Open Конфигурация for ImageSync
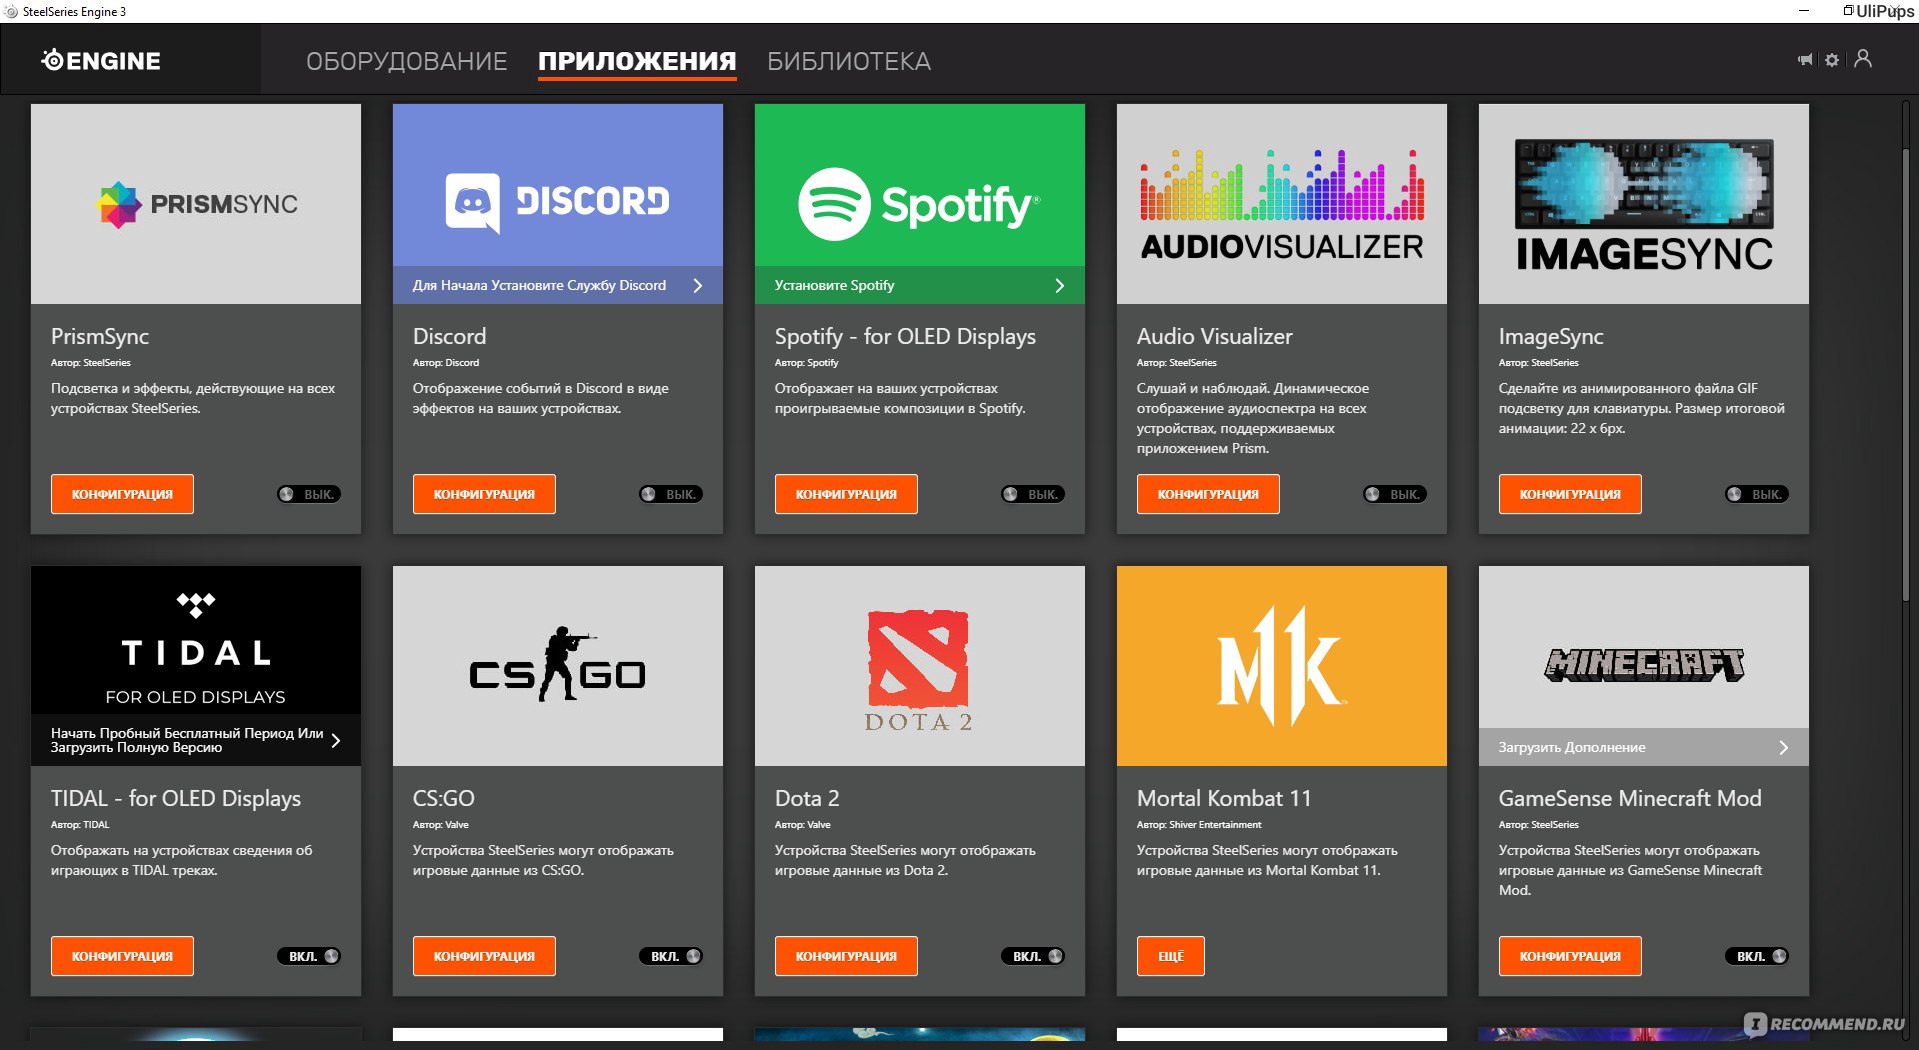 tap(1570, 494)
